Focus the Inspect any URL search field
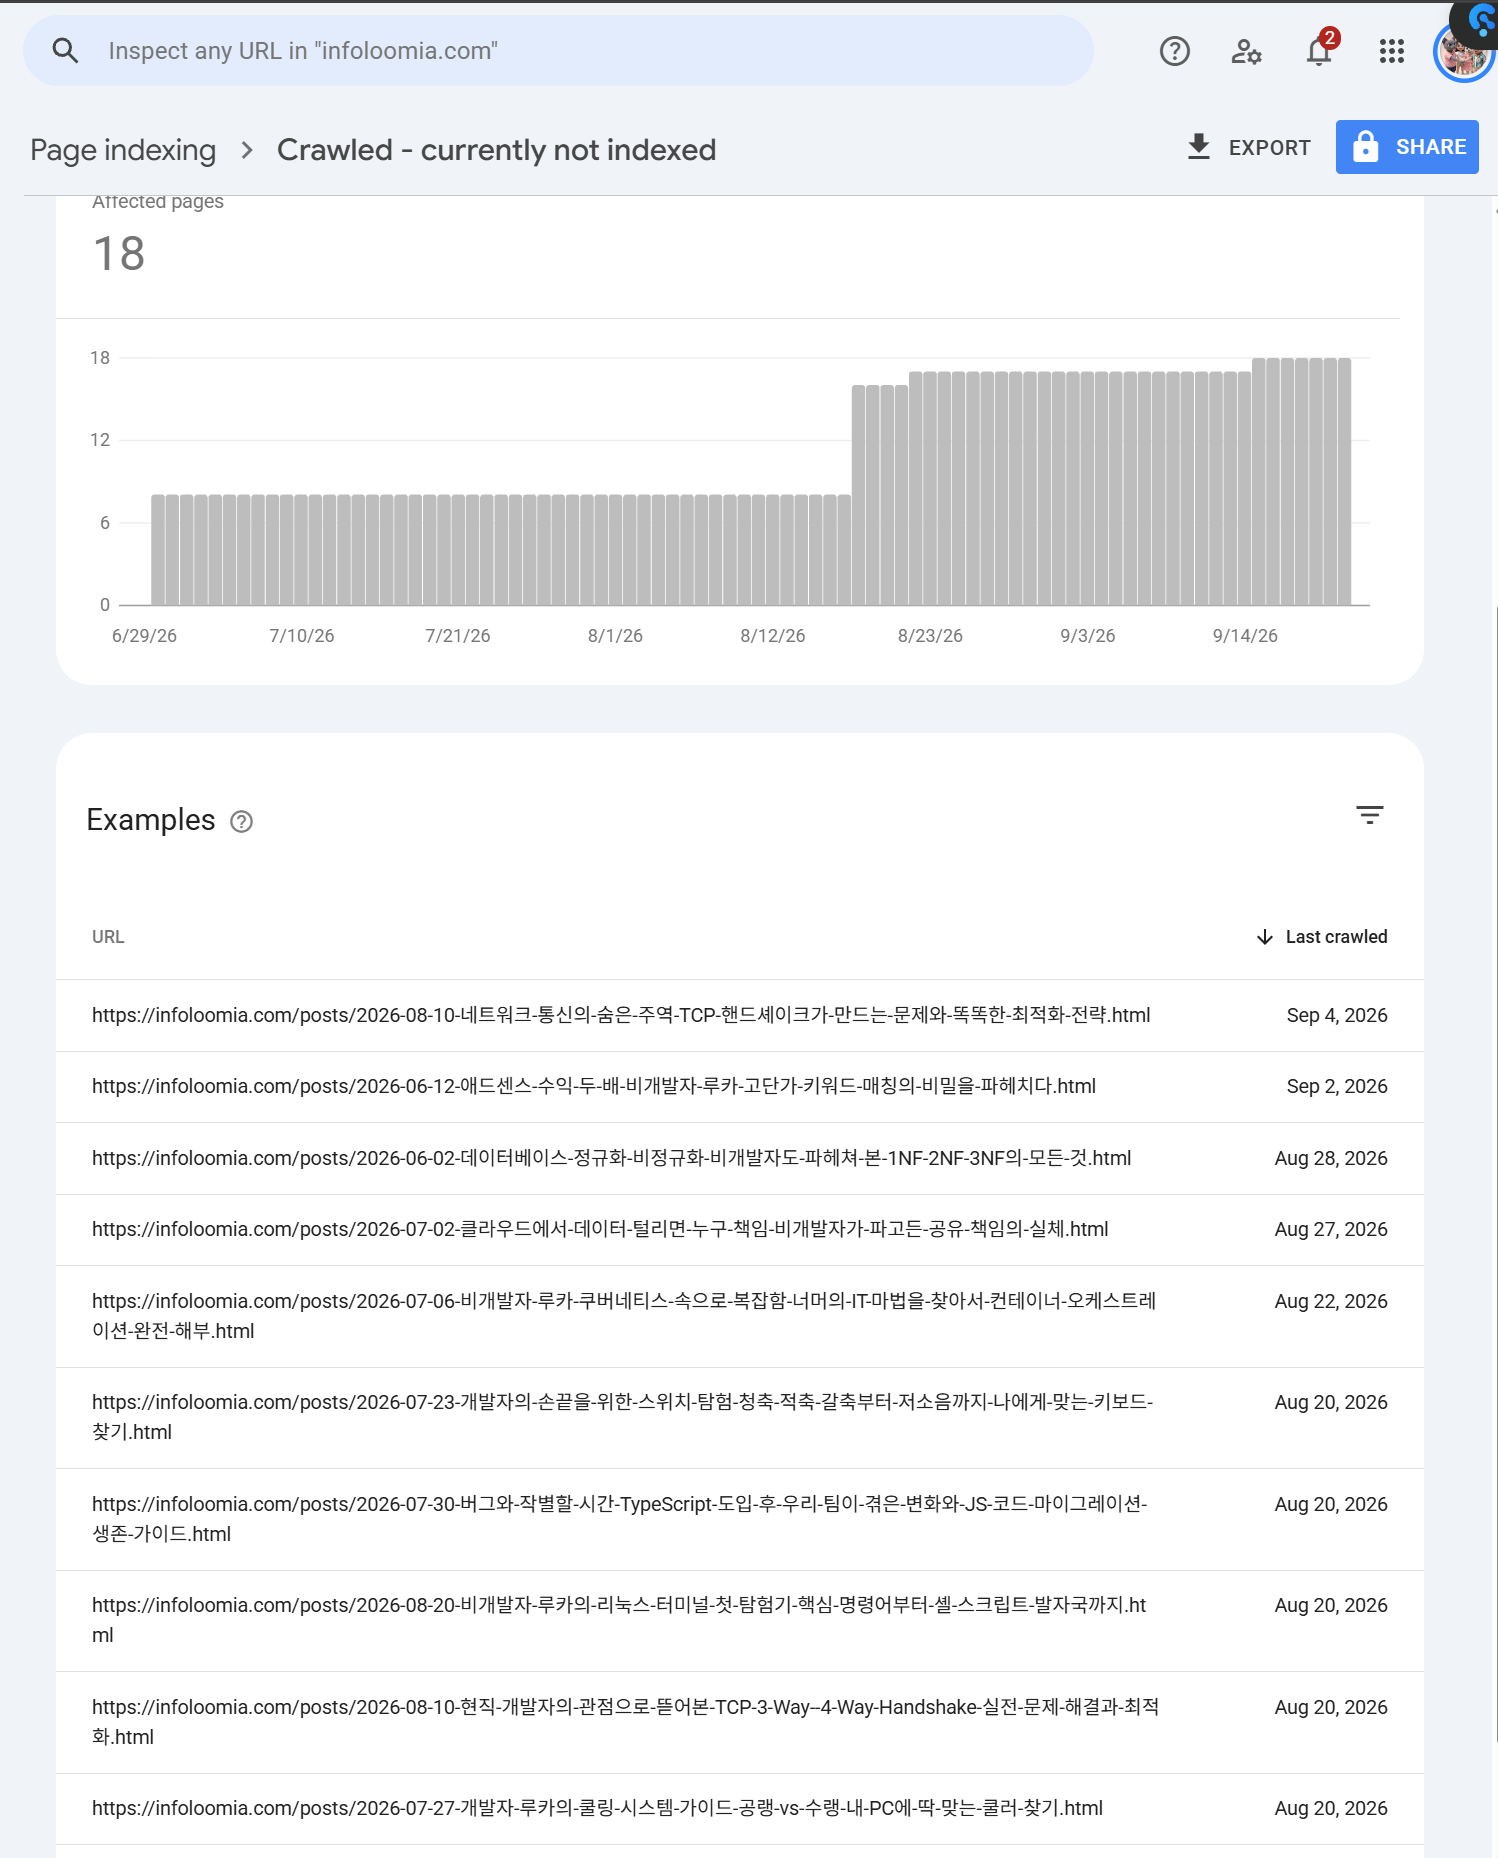 pos(558,51)
